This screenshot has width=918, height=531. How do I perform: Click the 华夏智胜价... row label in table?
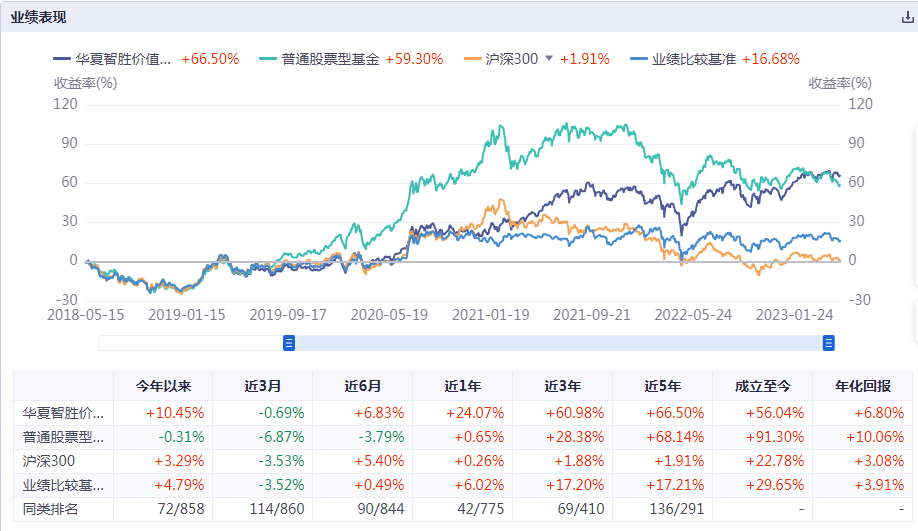[62, 412]
